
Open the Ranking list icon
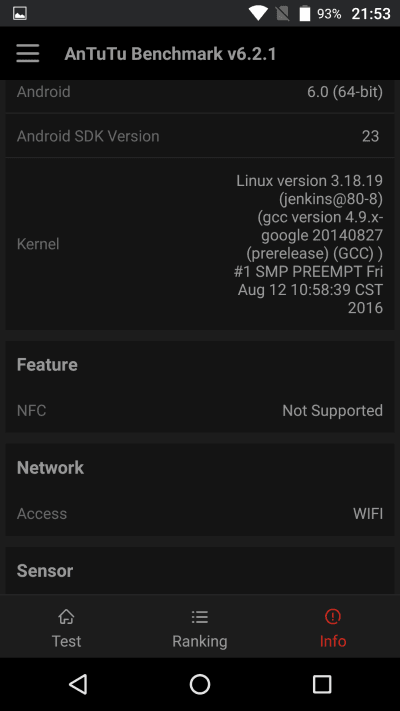200,616
